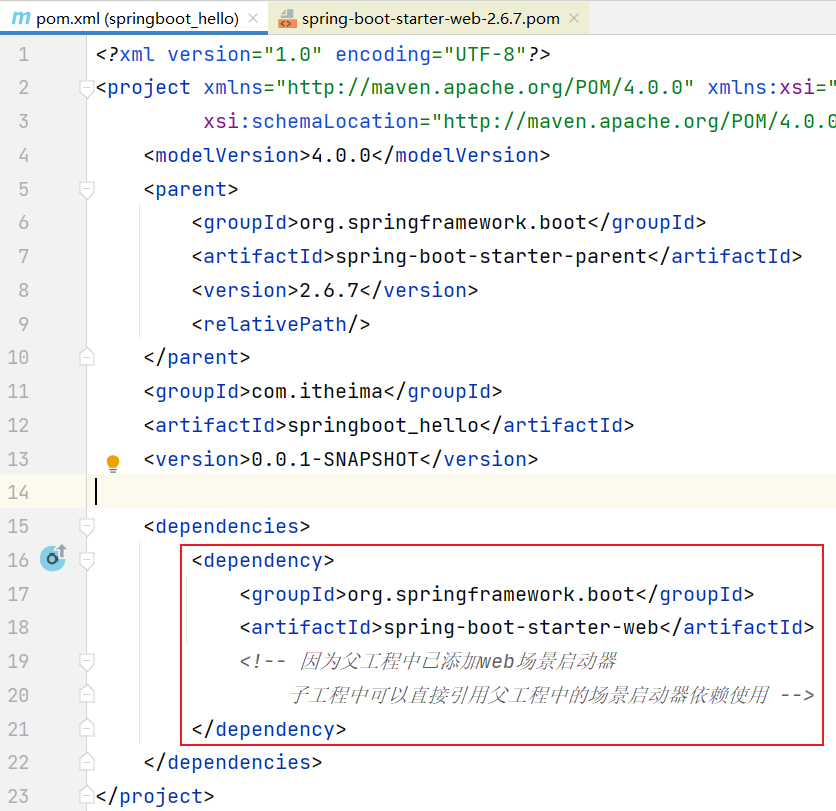Click the xml version declaration on line 1
The width and height of the screenshot is (836, 811).
click(x=323, y=54)
